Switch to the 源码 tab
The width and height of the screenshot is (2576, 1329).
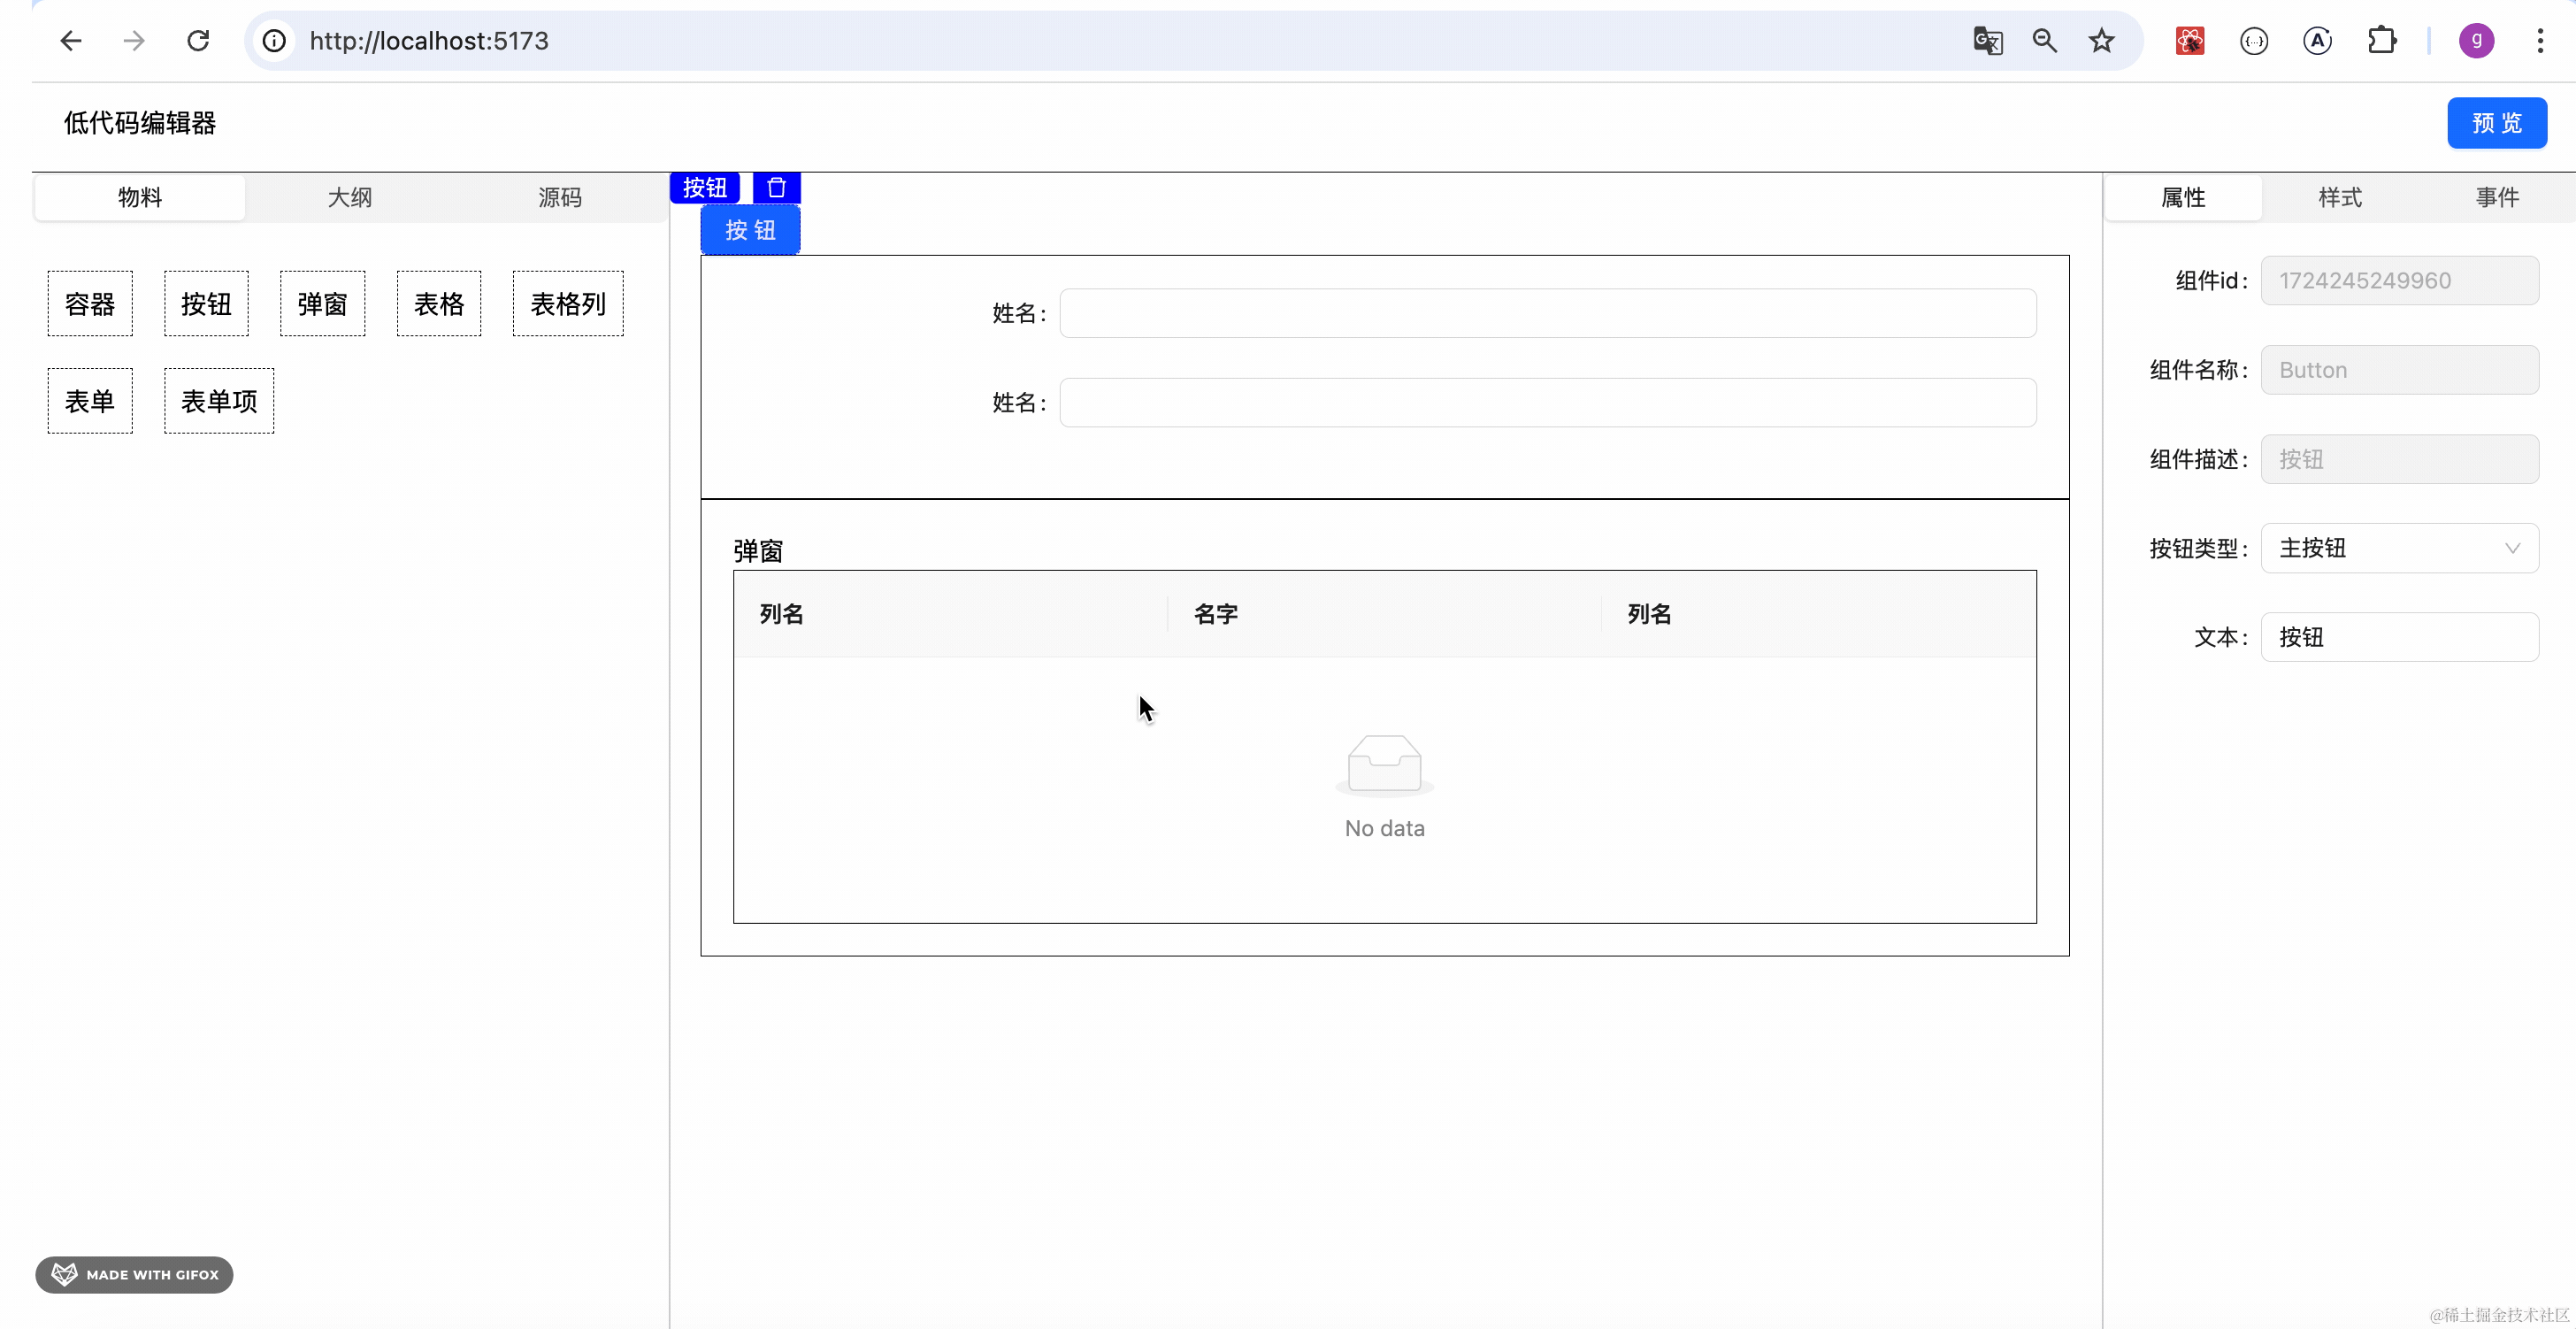(560, 197)
